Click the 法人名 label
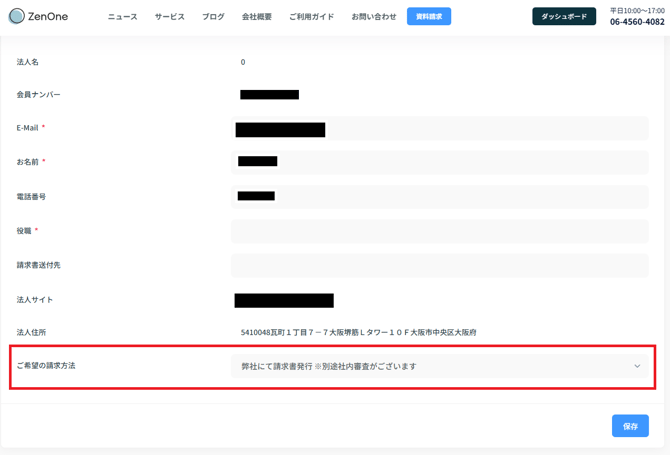The image size is (670, 455). [27, 62]
